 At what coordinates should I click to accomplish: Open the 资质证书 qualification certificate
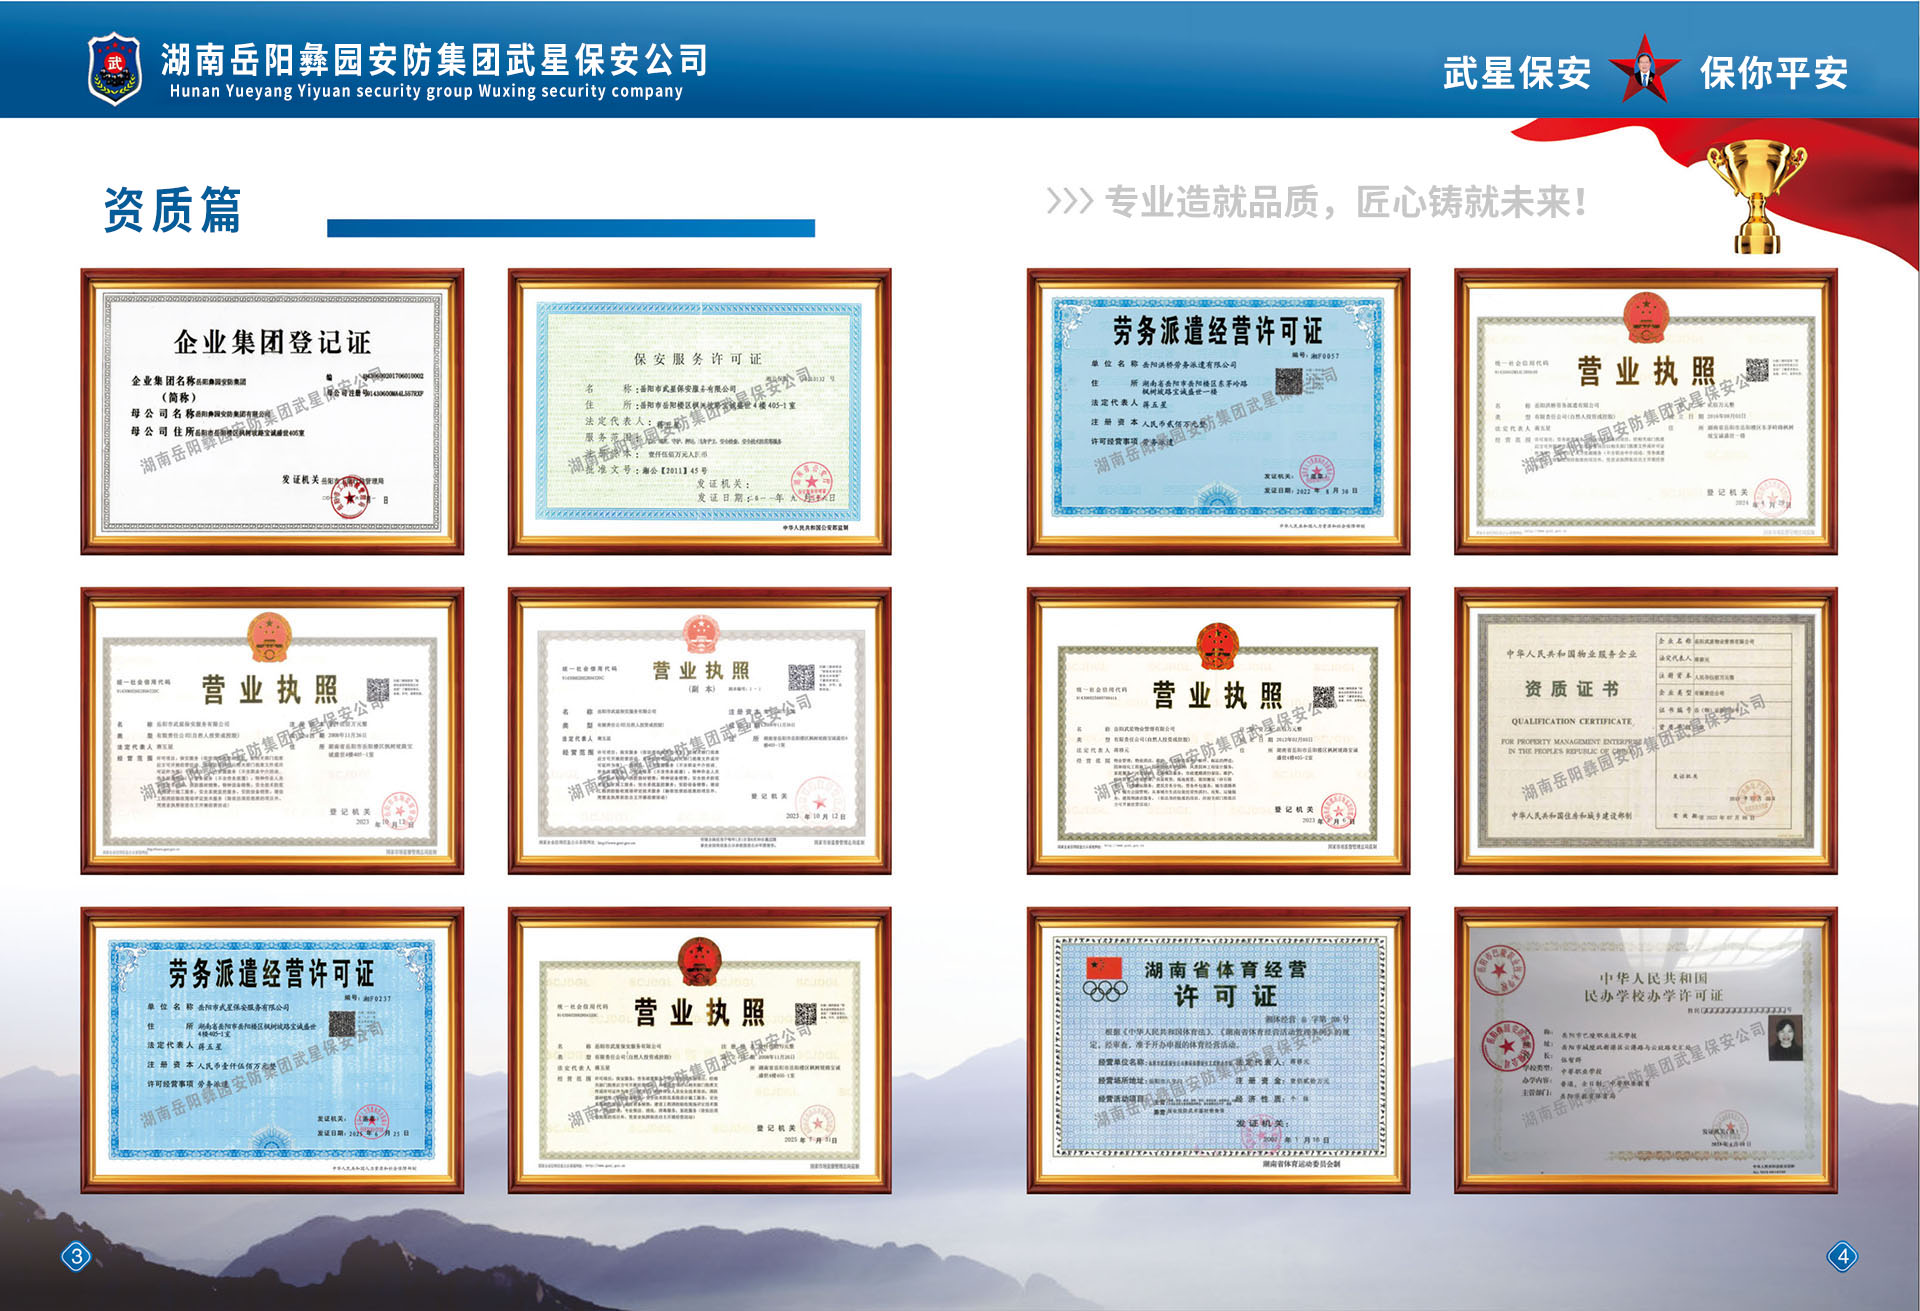click(x=1645, y=731)
